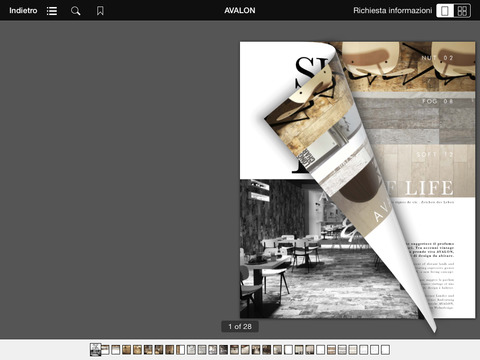Open the table of contents list icon
Viewport: 480px width, 360px height.
pyautogui.click(x=52, y=11)
